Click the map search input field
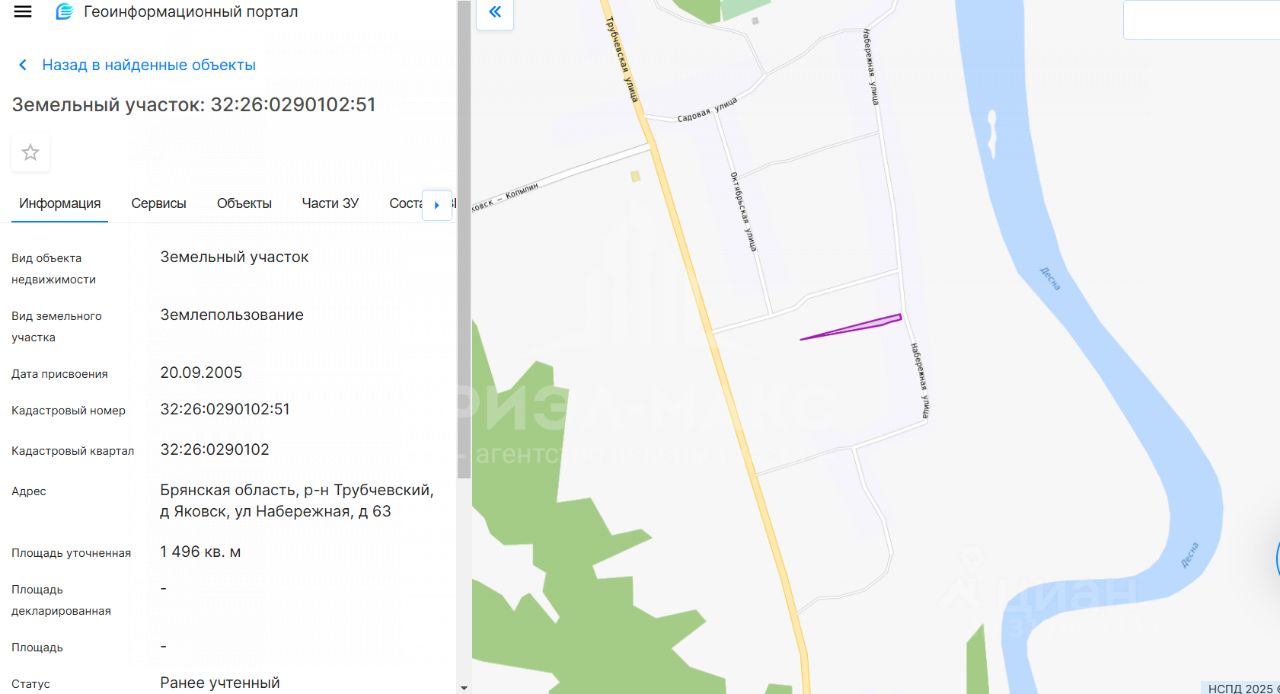1280x694 pixels. (x=1201, y=20)
